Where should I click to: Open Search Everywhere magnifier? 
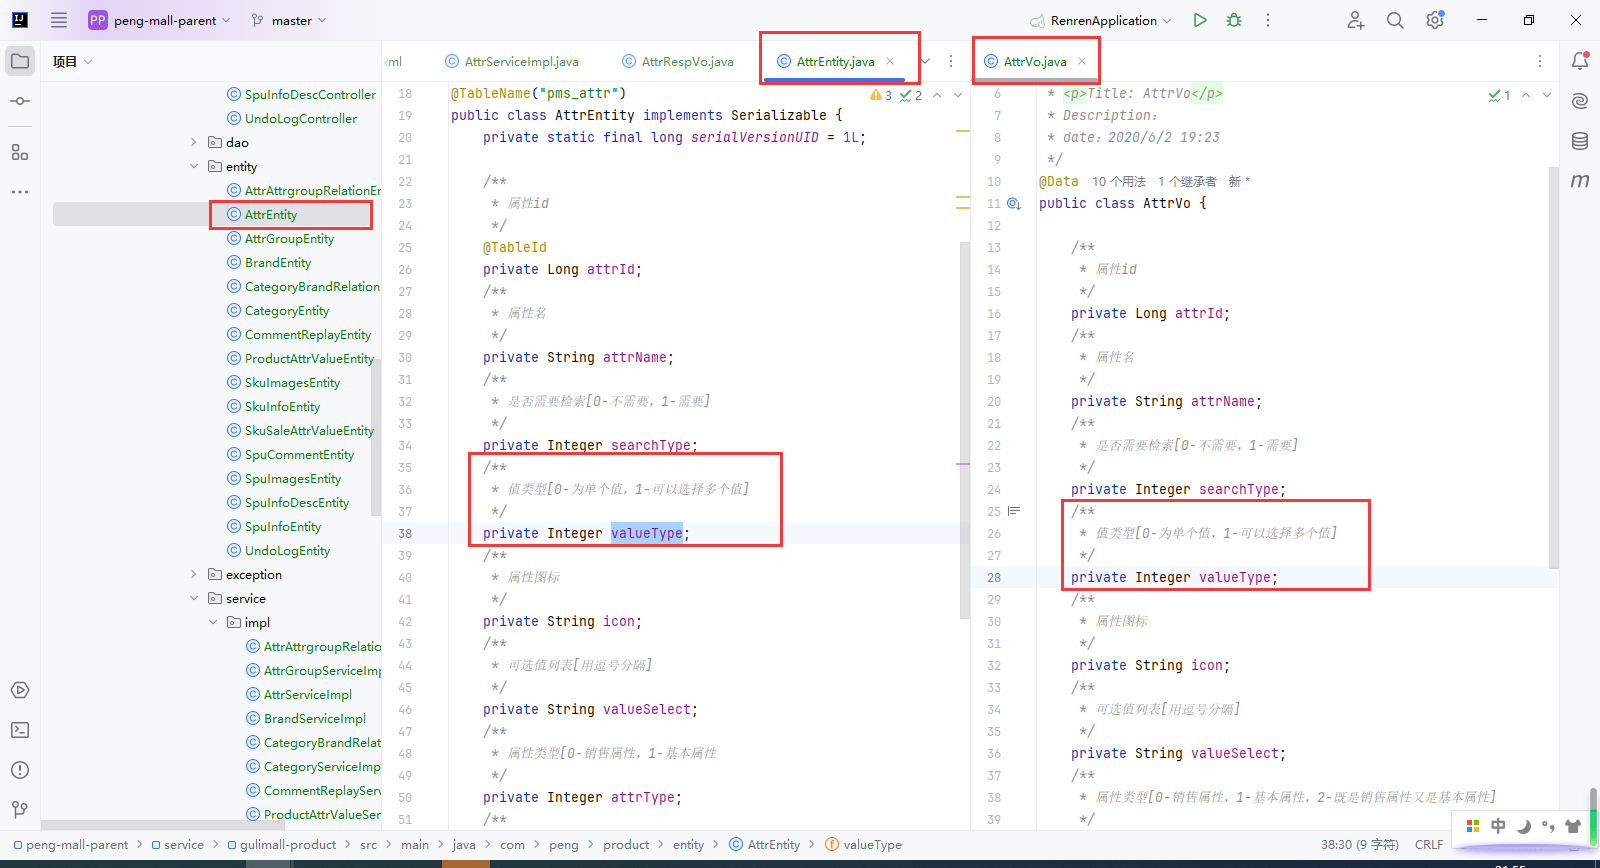pos(1395,20)
